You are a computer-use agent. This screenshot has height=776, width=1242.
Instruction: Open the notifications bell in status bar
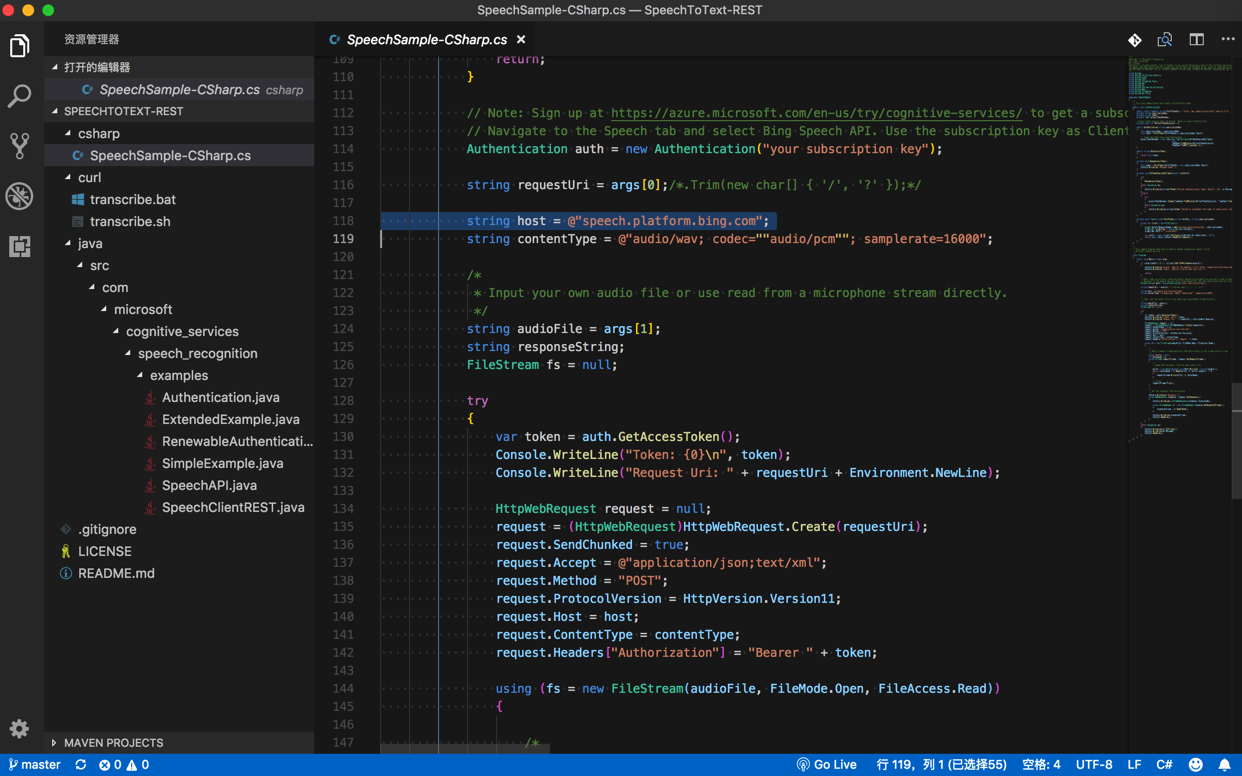1224,765
